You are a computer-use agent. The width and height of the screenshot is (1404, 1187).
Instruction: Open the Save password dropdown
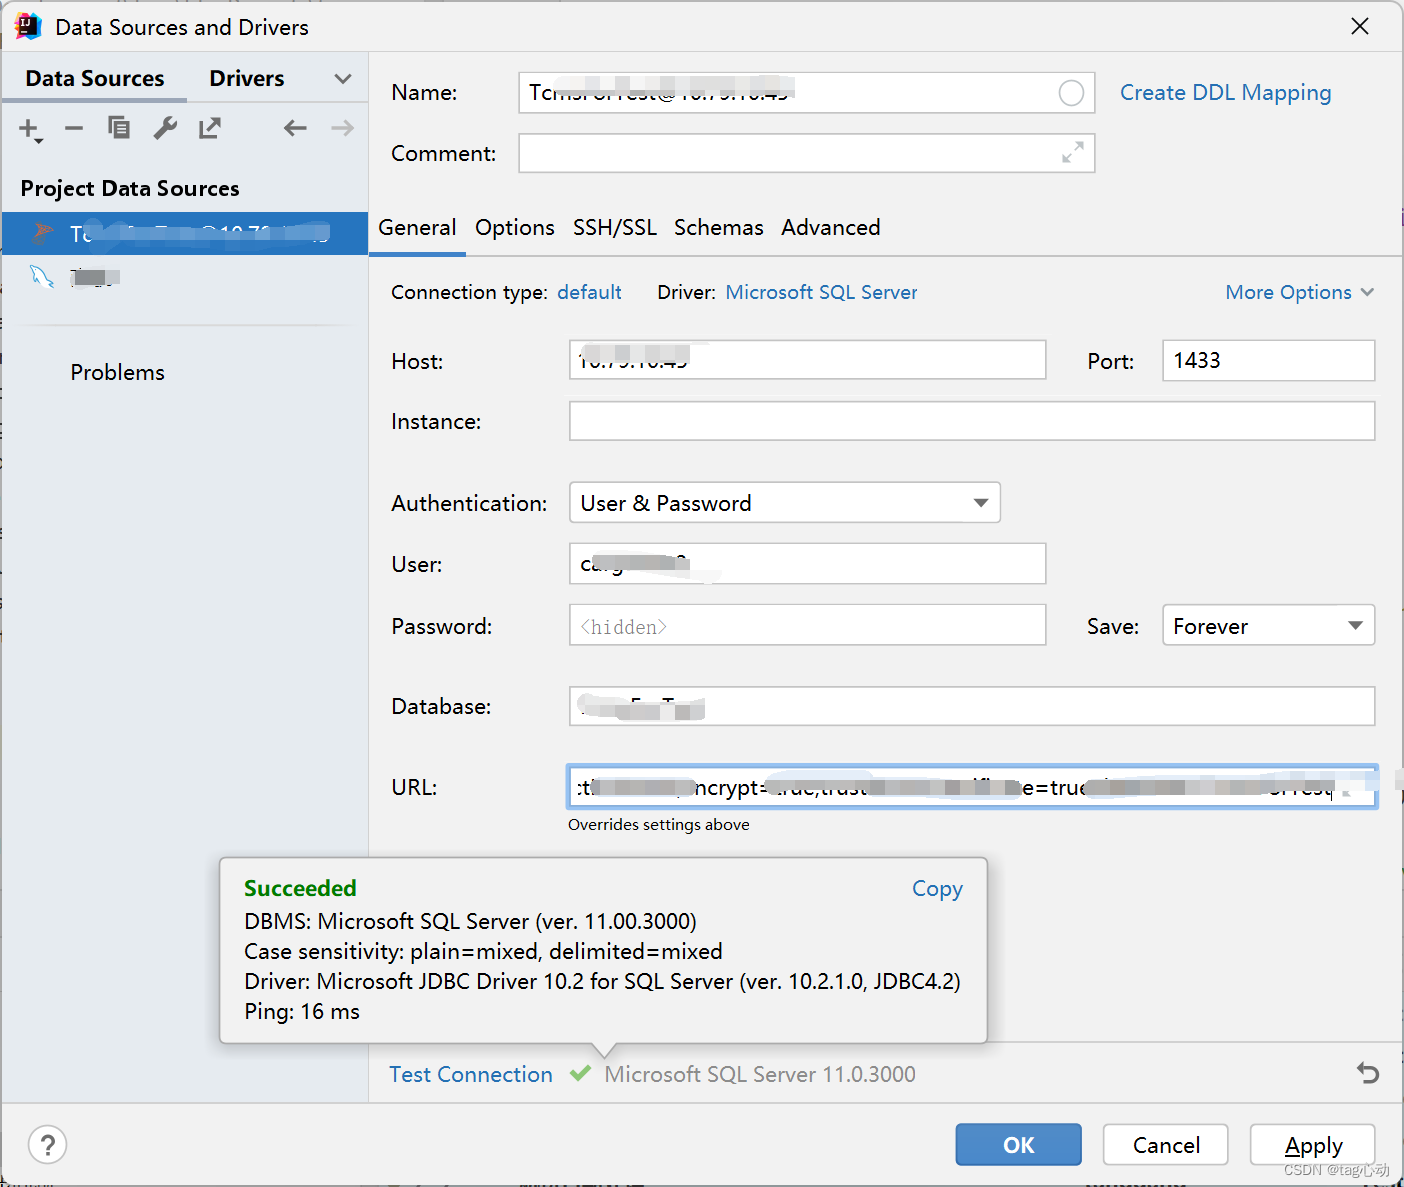pos(1268,626)
